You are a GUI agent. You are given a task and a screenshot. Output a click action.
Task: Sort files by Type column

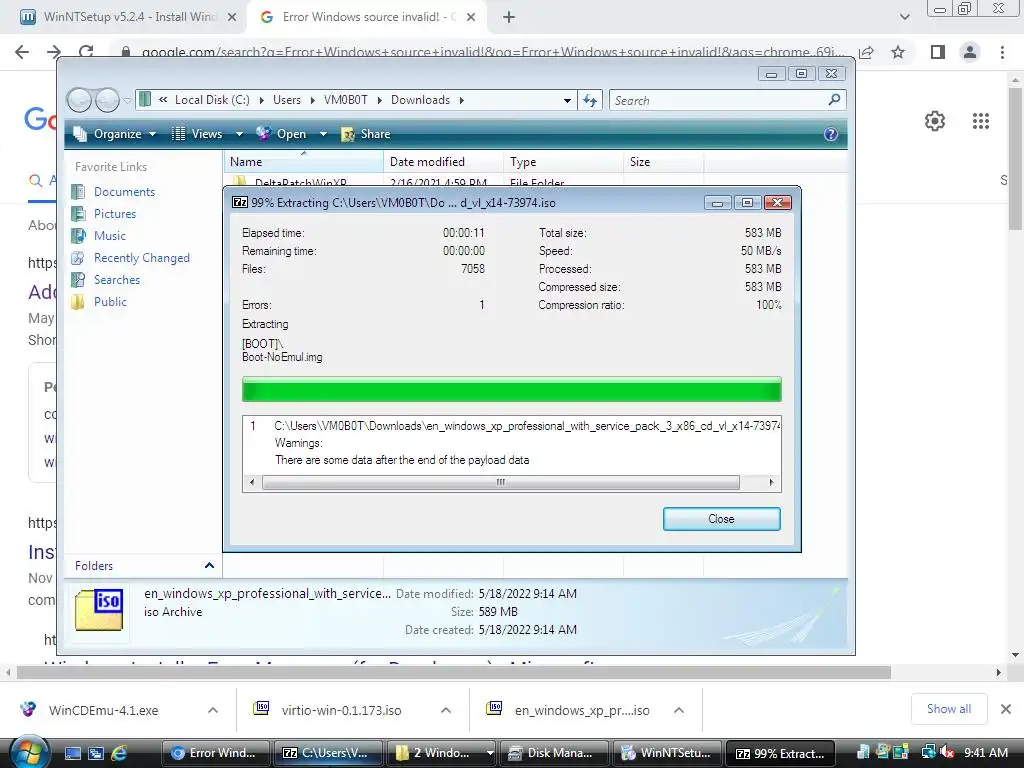click(x=563, y=162)
